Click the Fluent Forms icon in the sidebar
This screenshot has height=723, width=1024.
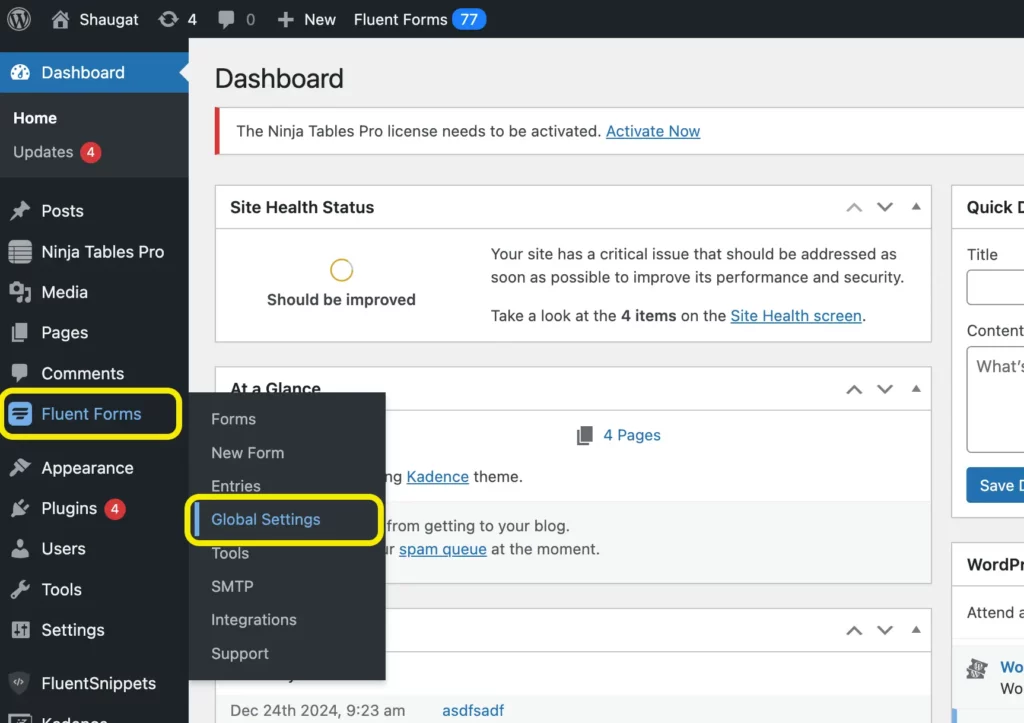(x=20, y=413)
